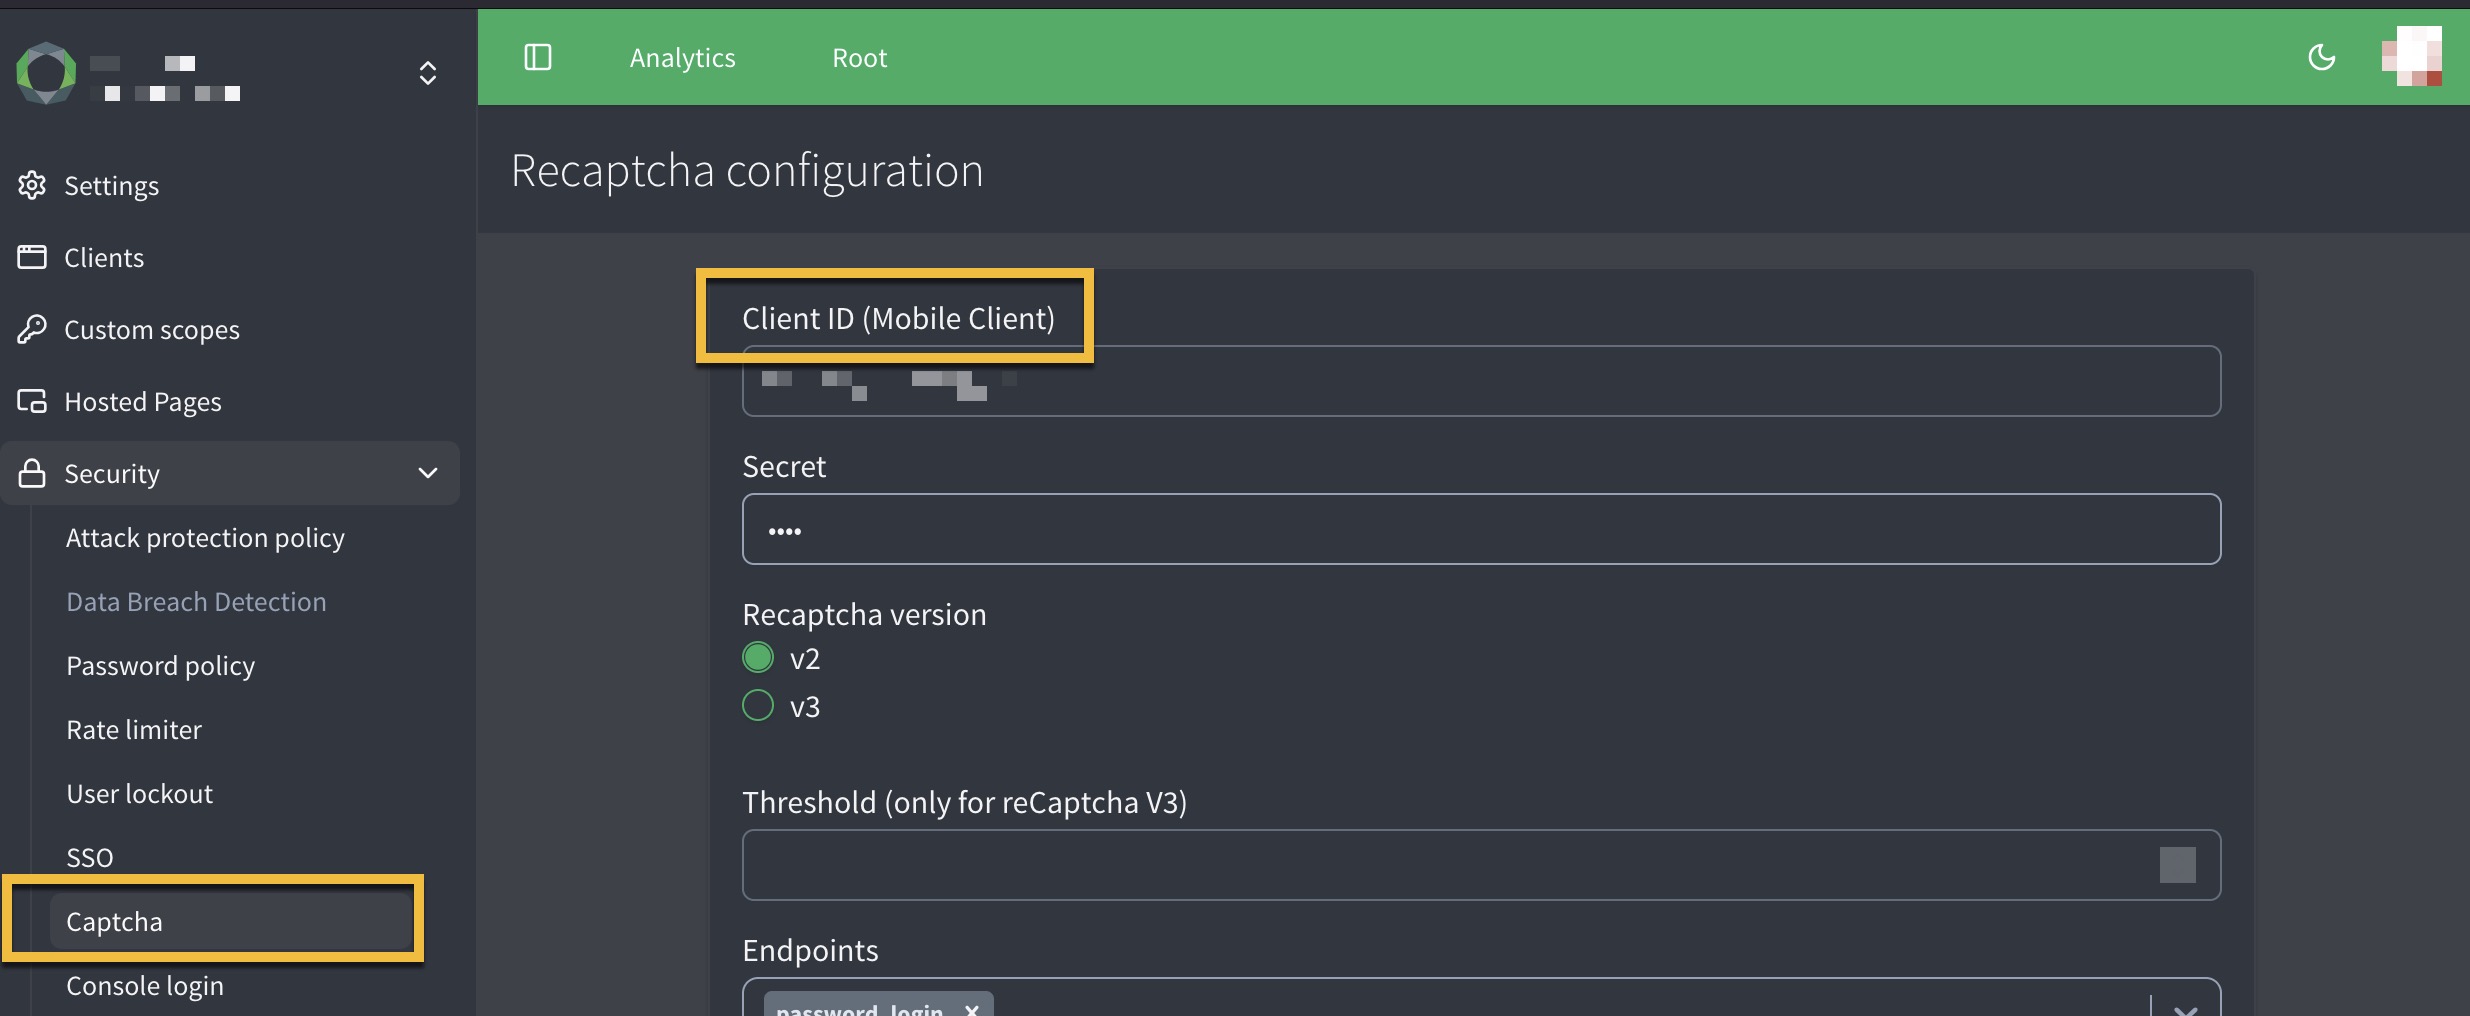The image size is (2470, 1016).
Task: Click the Clients window icon
Action: (x=32, y=257)
